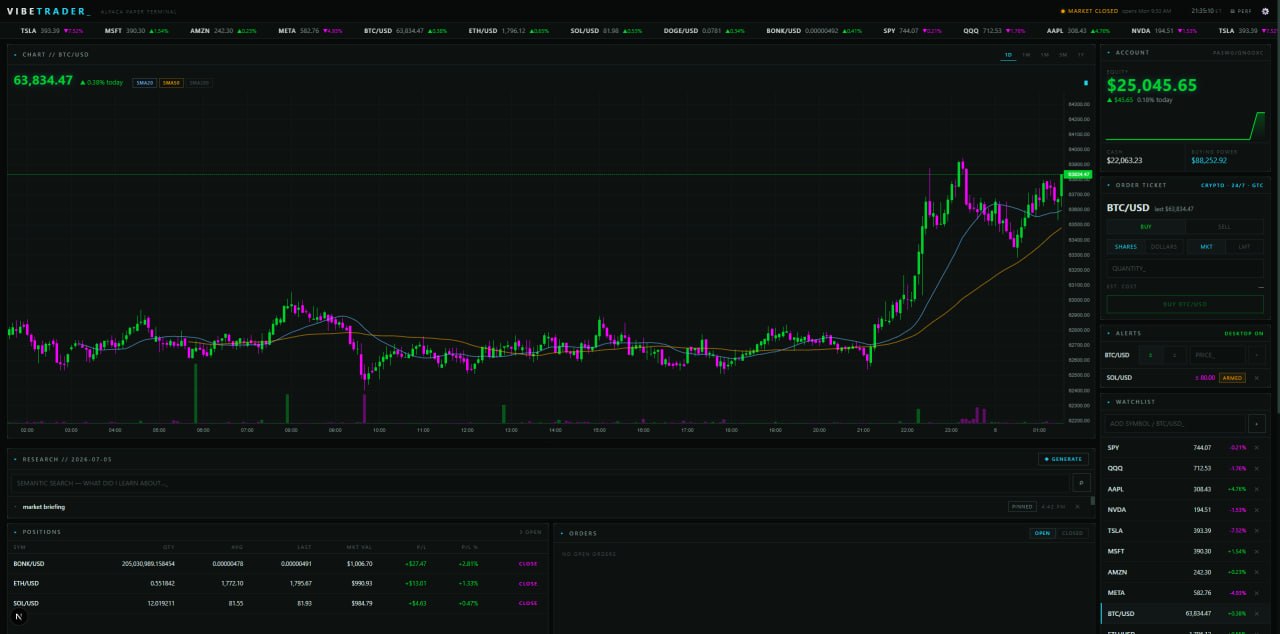Click the semantic search input field
This screenshot has height=634, width=1280.
540,483
